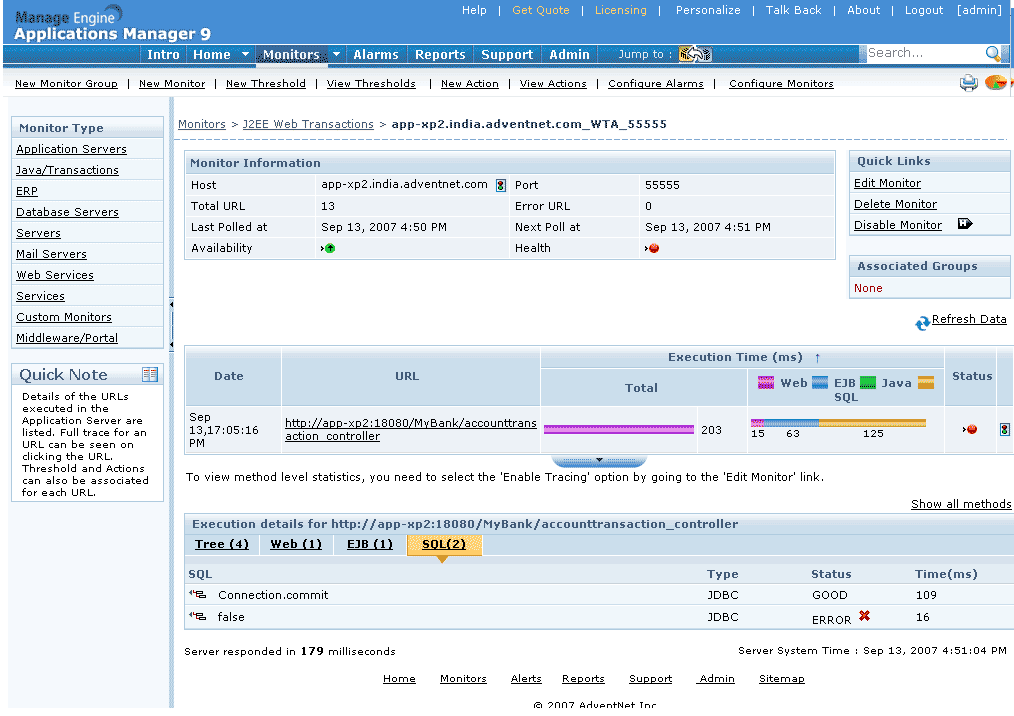The width and height of the screenshot is (1014, 716).
Task: Expand the URL list with down arrow handle
Action: pos(599,461)
